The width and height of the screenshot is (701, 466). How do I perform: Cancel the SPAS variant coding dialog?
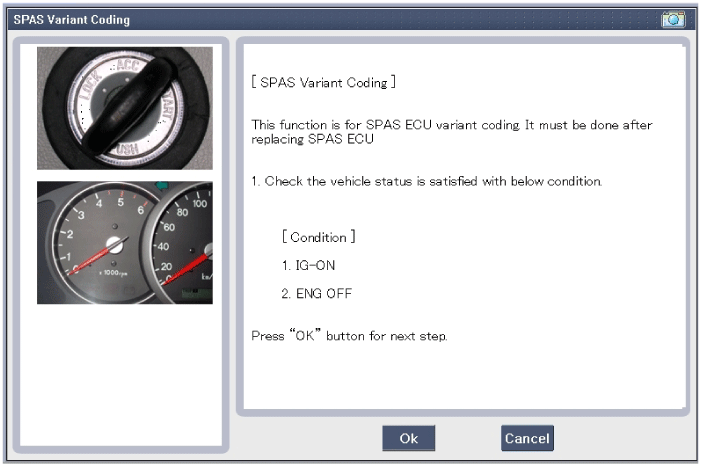coord(527,438)
